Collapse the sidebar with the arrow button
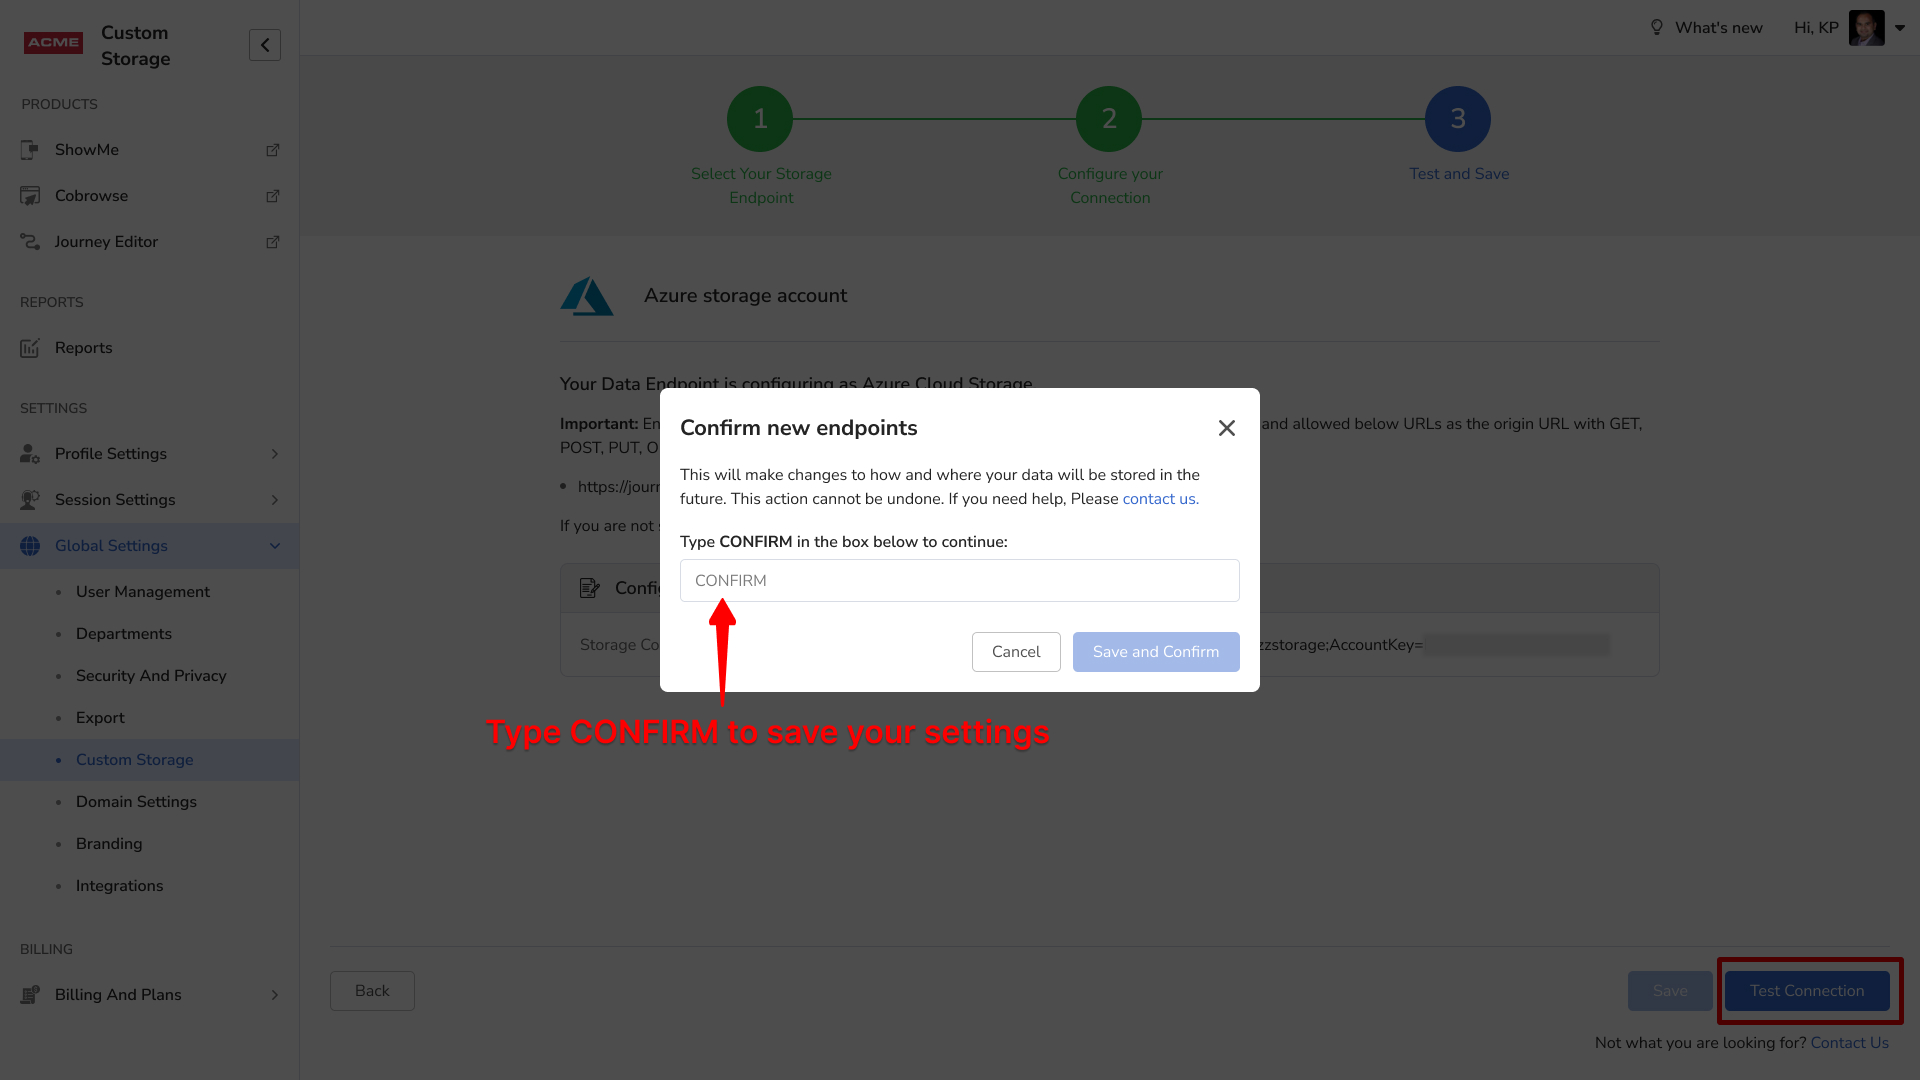The image size is (1920, 1080). 265,45
